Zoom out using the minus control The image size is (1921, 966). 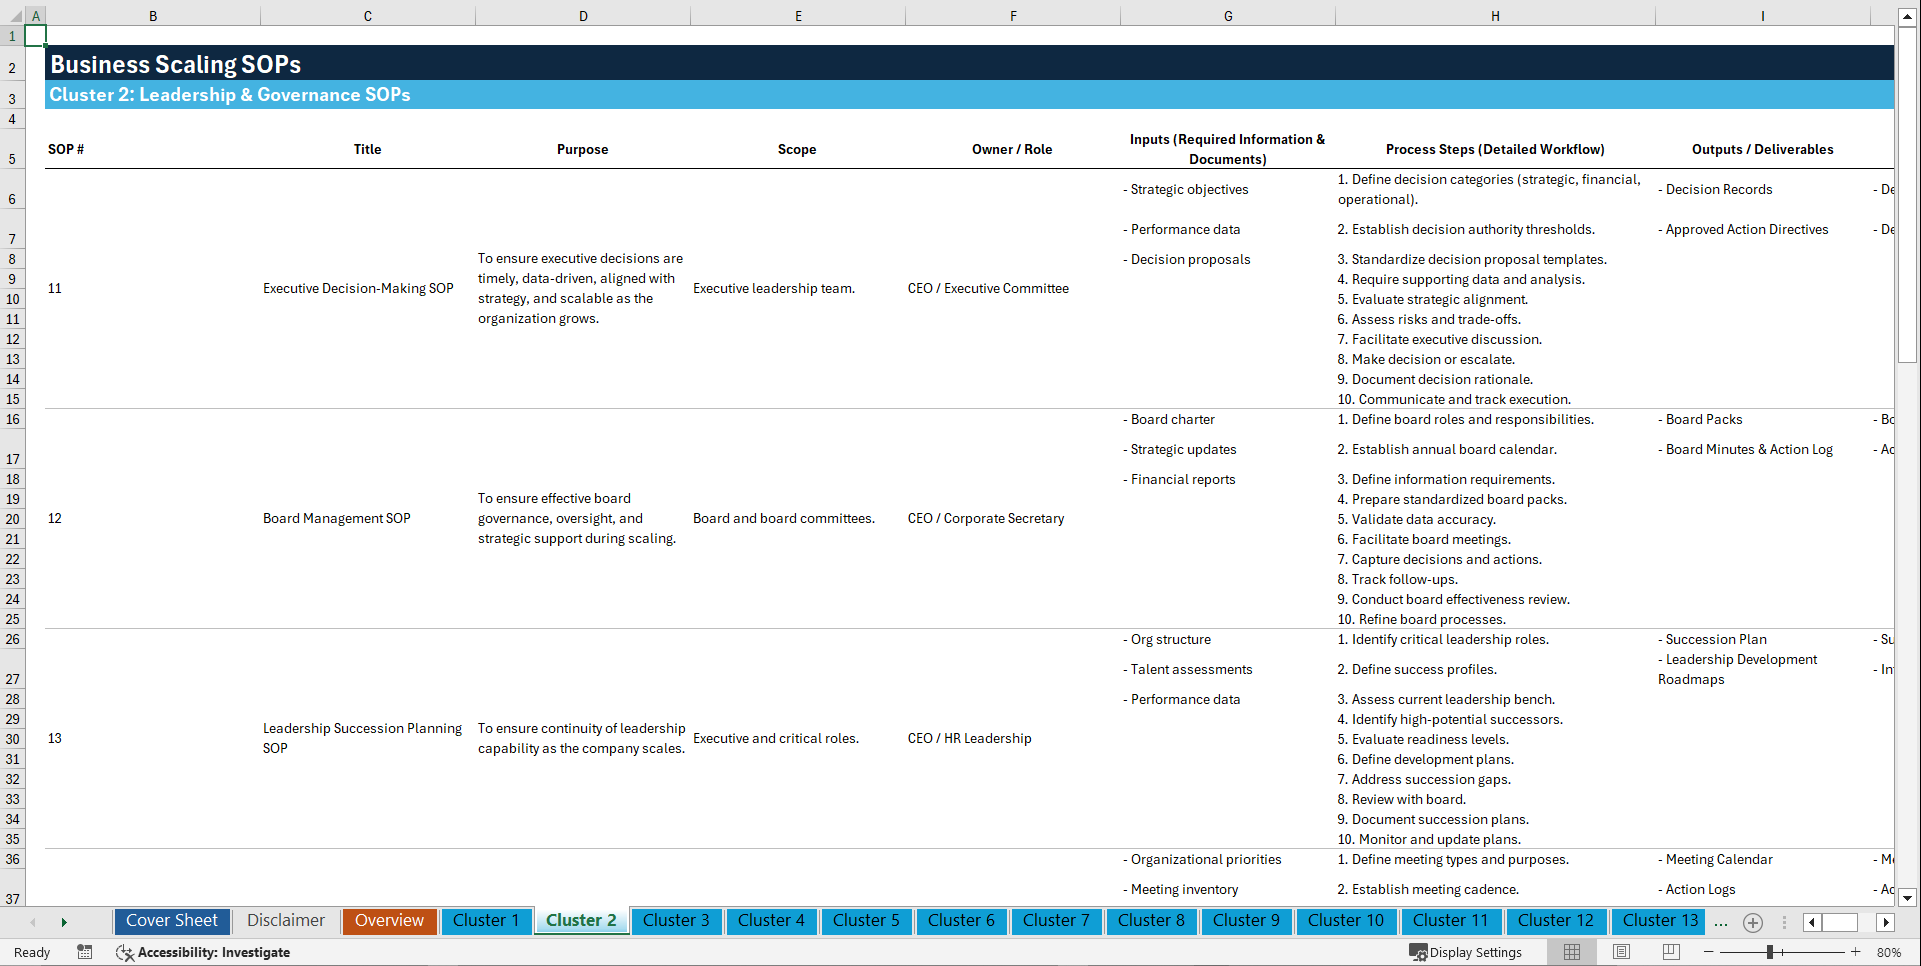point(1708,952)
